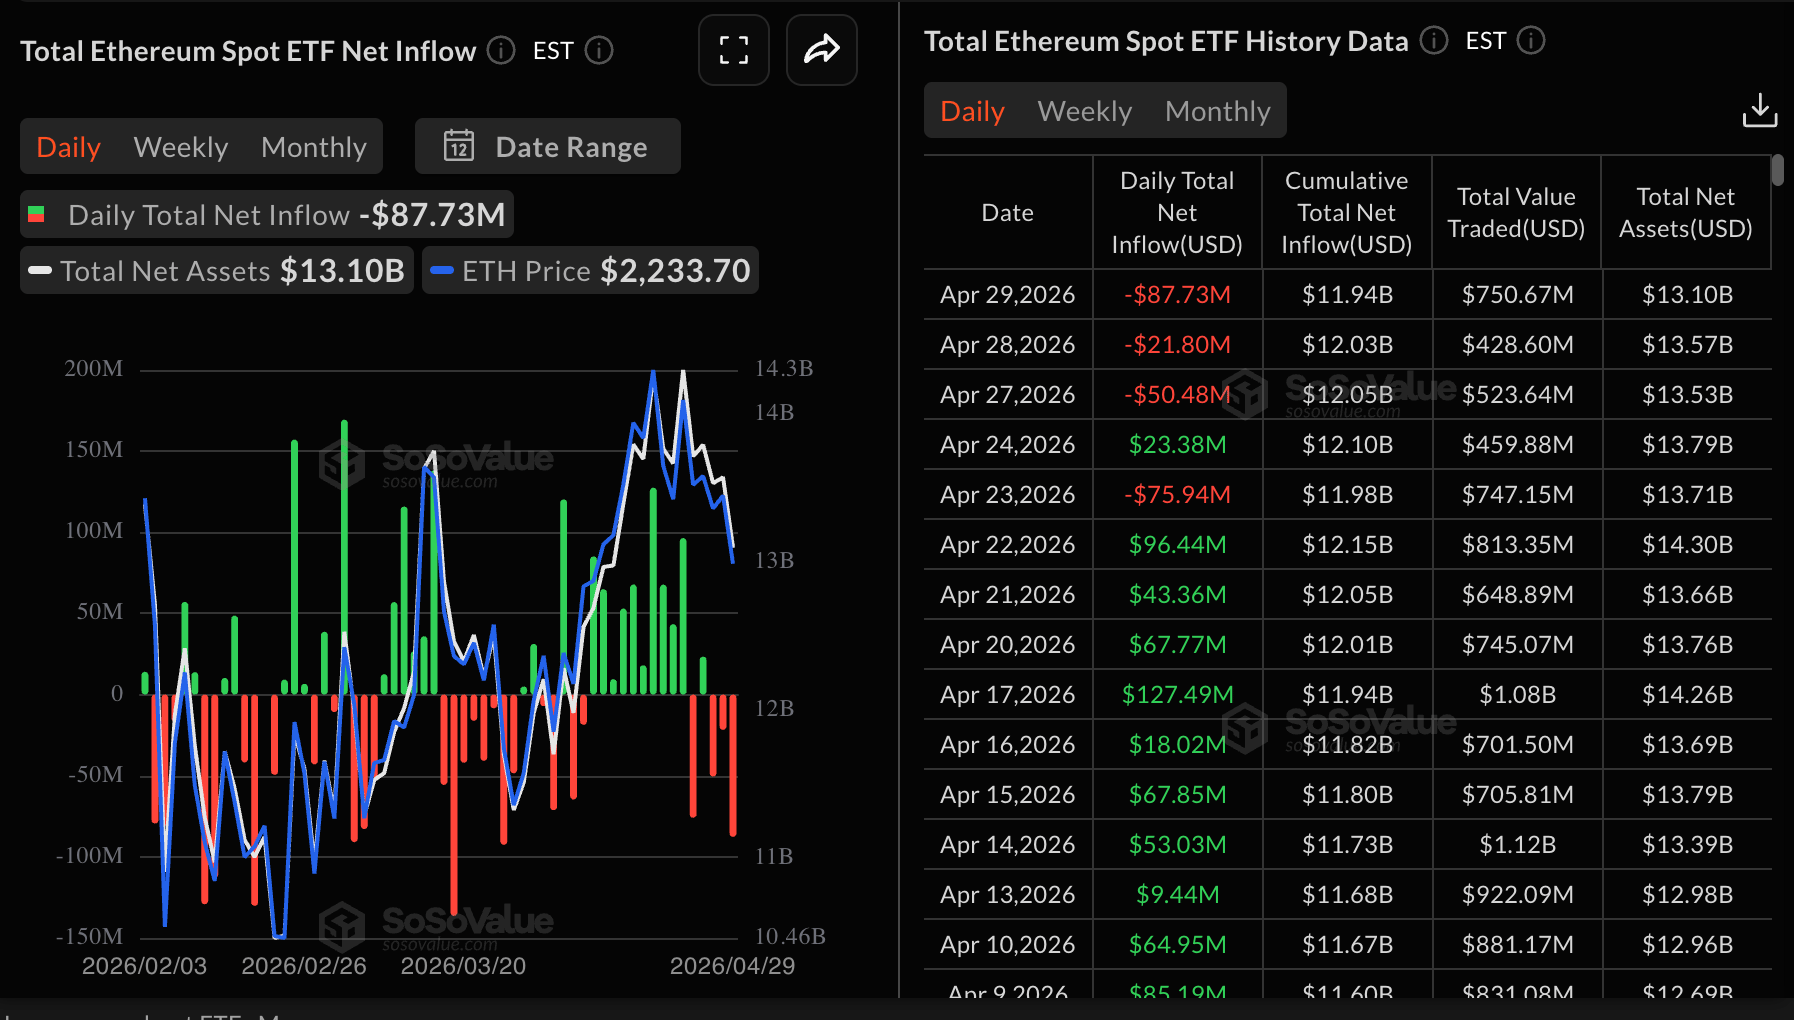
Task: Click info icon next to history EST label
Action: point(1531,40)
